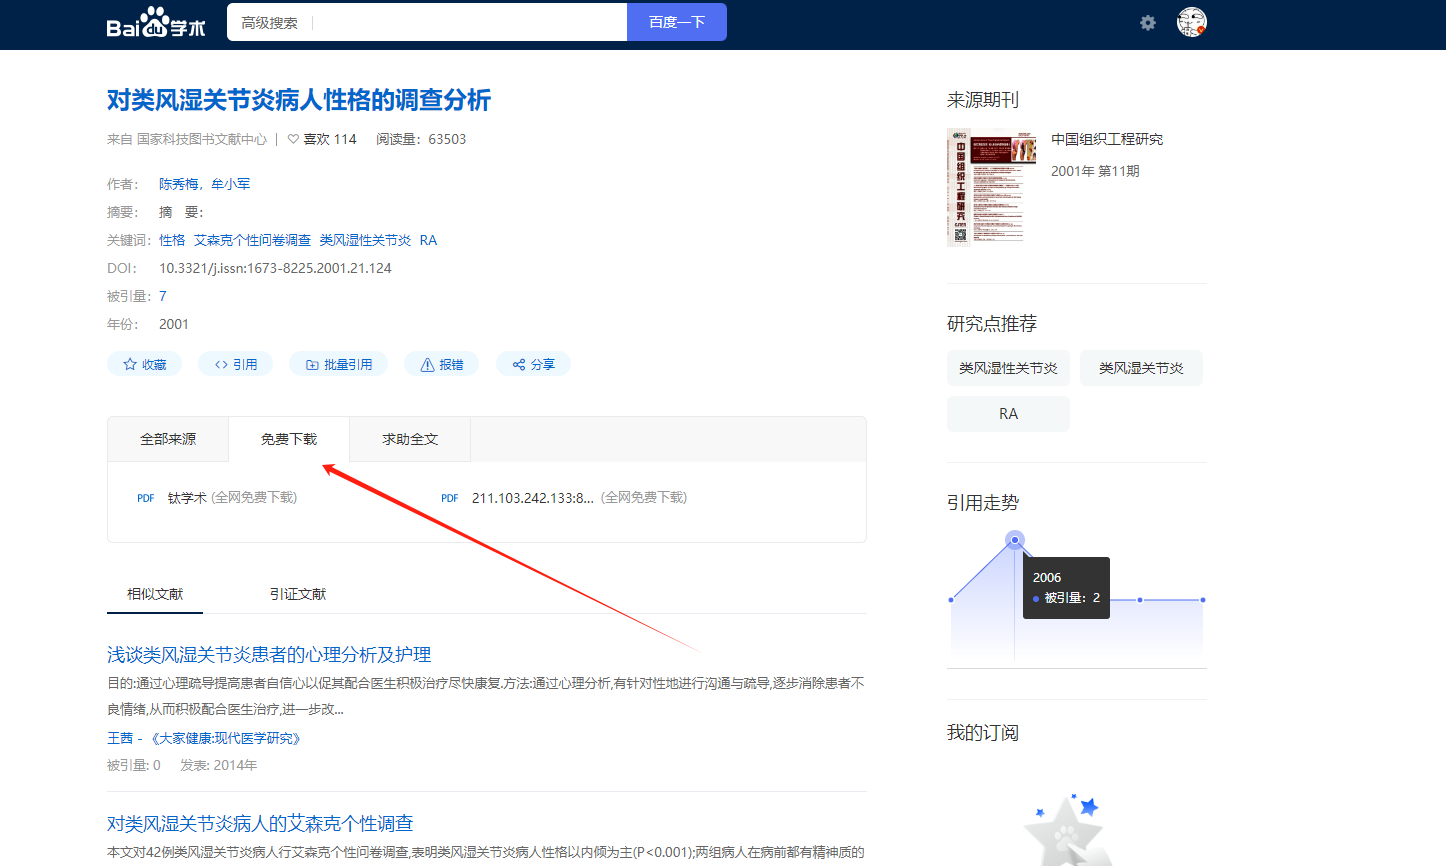Screen dimensions: 1446x866
Task: Switch to the 全部来源 tab
Action: [x=168, y=439]
